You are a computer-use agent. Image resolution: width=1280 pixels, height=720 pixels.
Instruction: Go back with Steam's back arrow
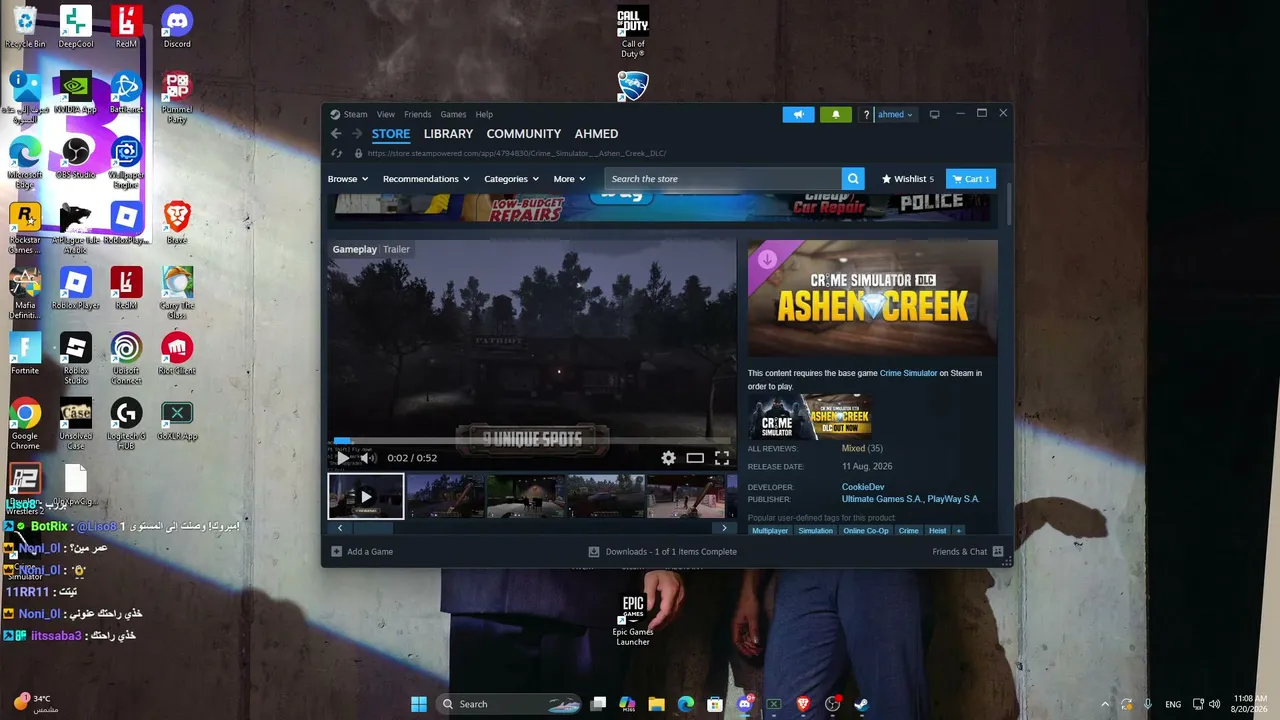tap(336, 134)
